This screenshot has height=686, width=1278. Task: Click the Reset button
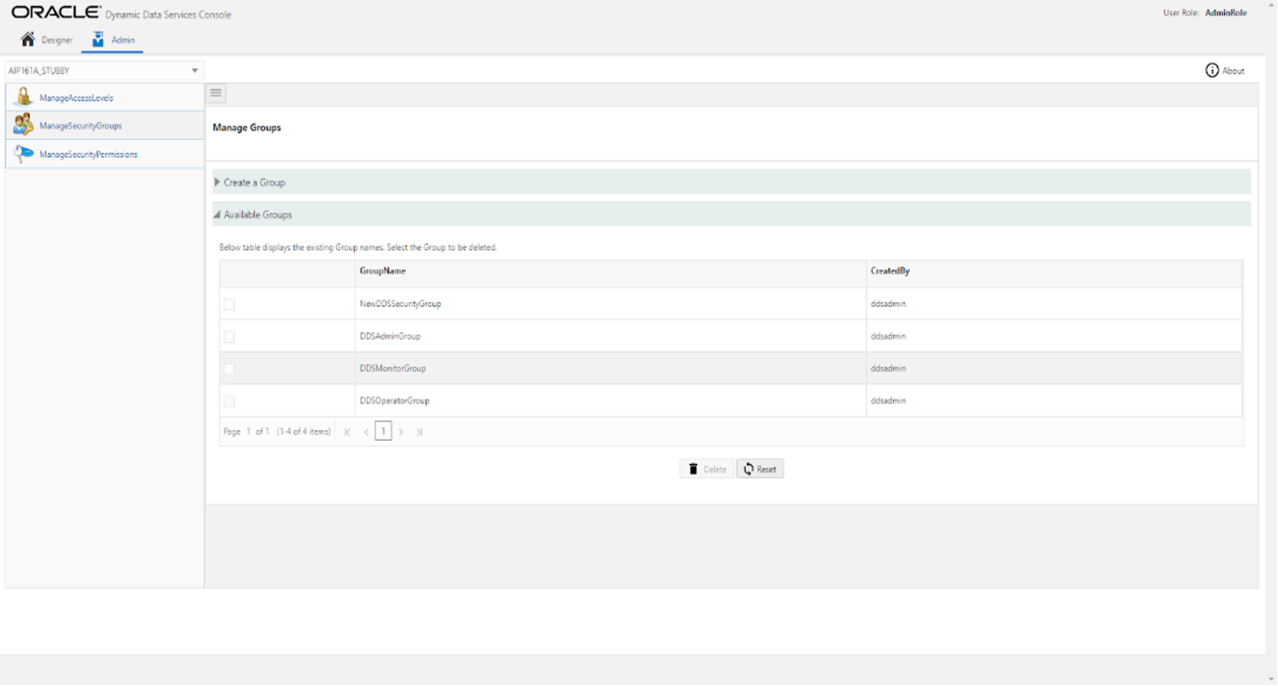pos(760,469)
